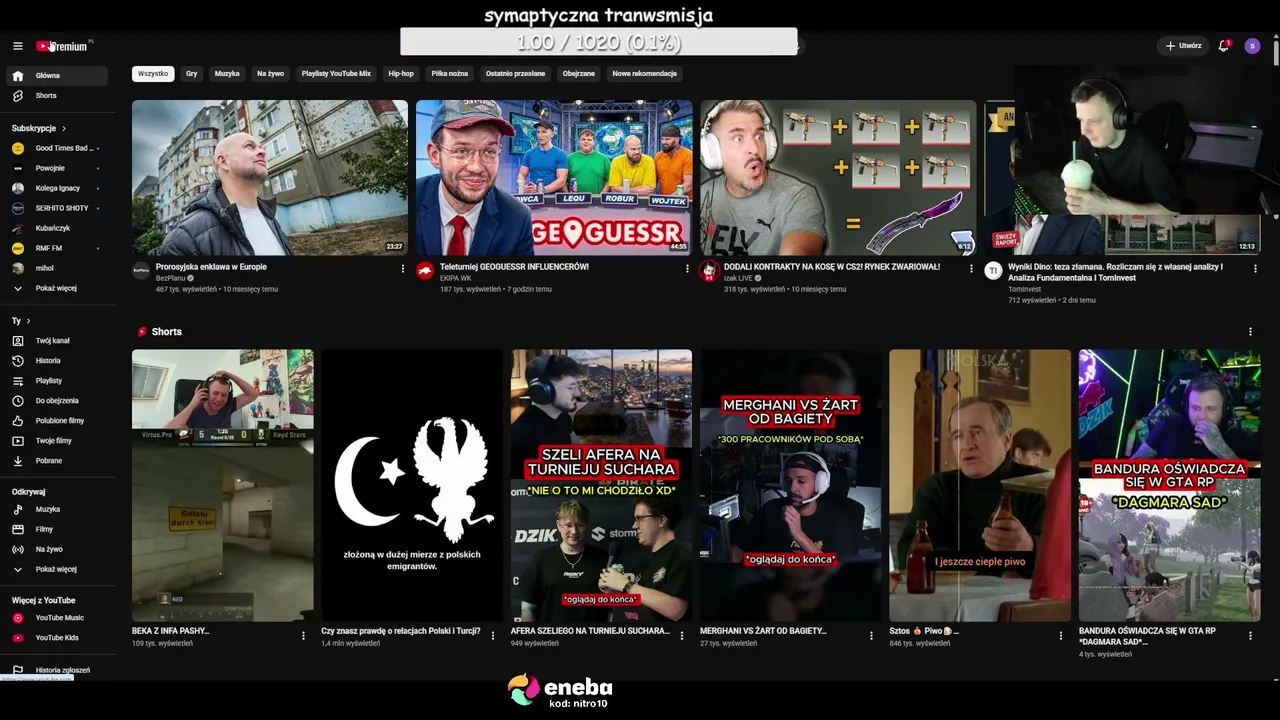Open options for MERGHANI VS ŻART short
This screenshot has height=720, width=1280.
coord(871,635)
